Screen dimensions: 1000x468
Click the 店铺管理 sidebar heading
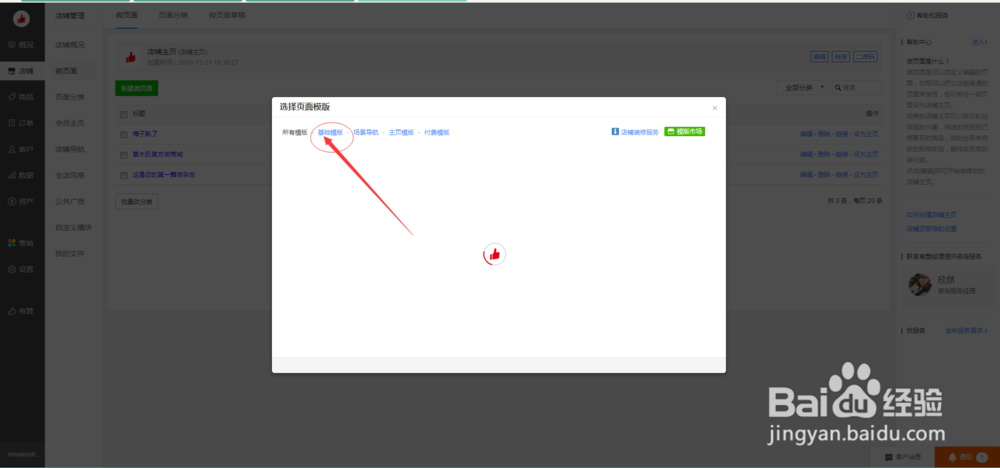69,15
